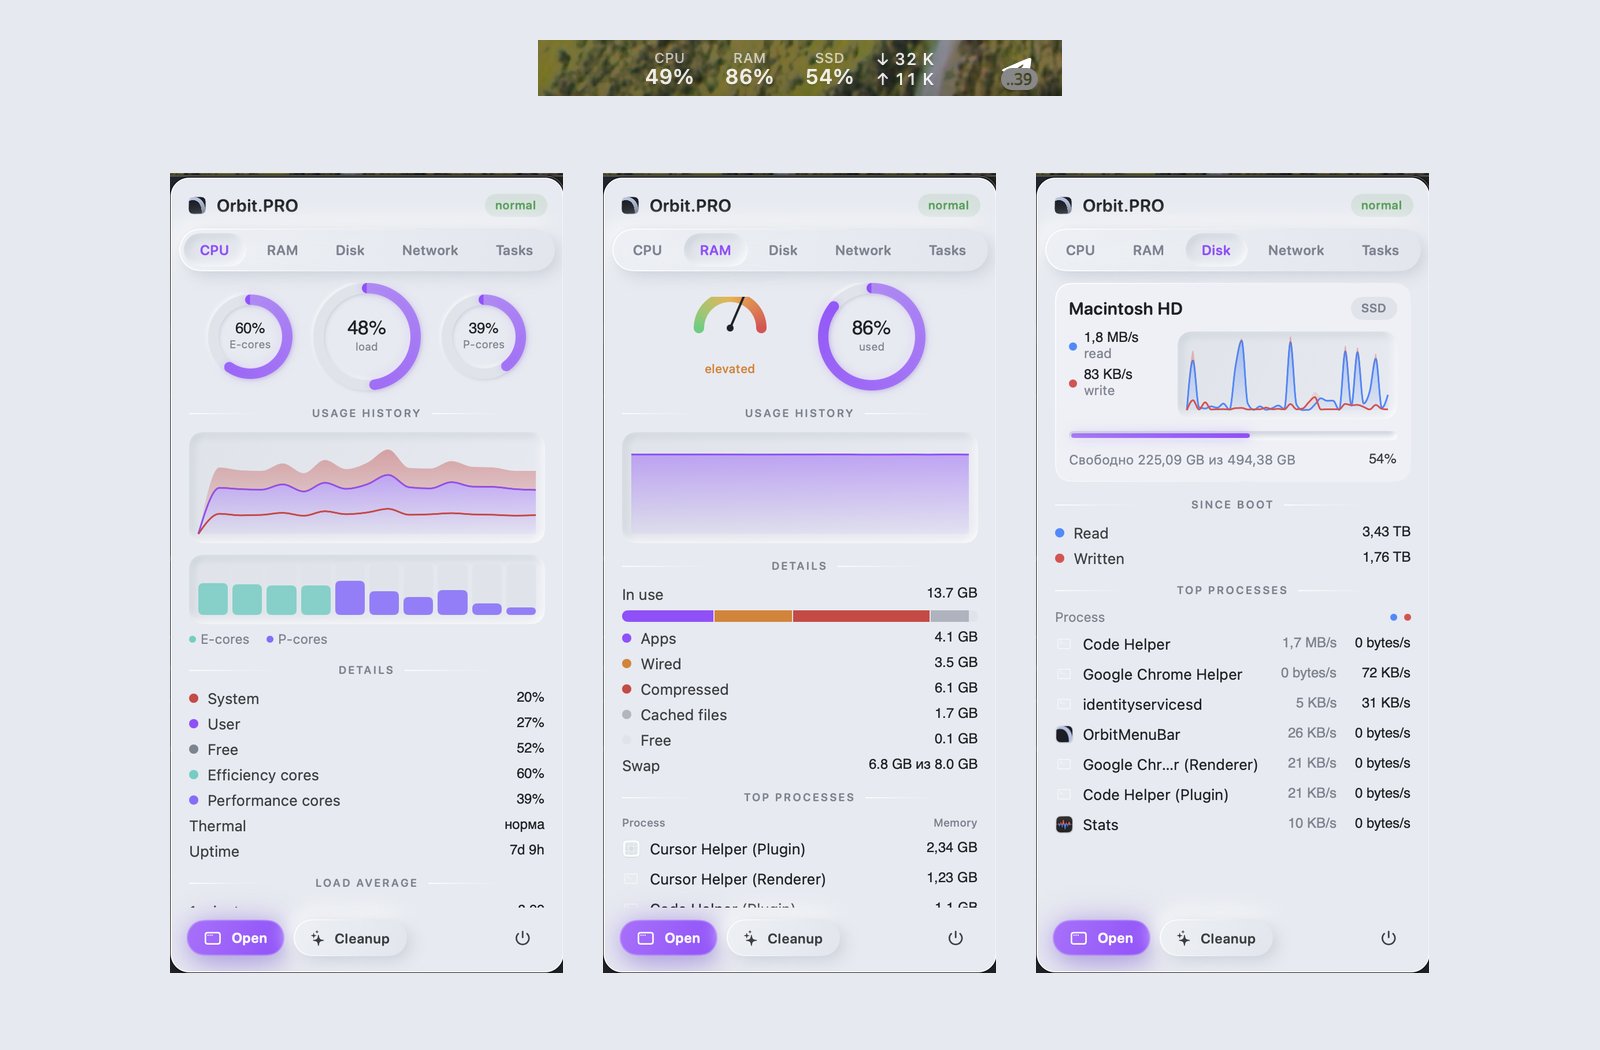Click the Orbit.PRO logo in the RAM panel
Image resolution: width=1600 pixels, height=1050 pixels.
coord(630,206)
